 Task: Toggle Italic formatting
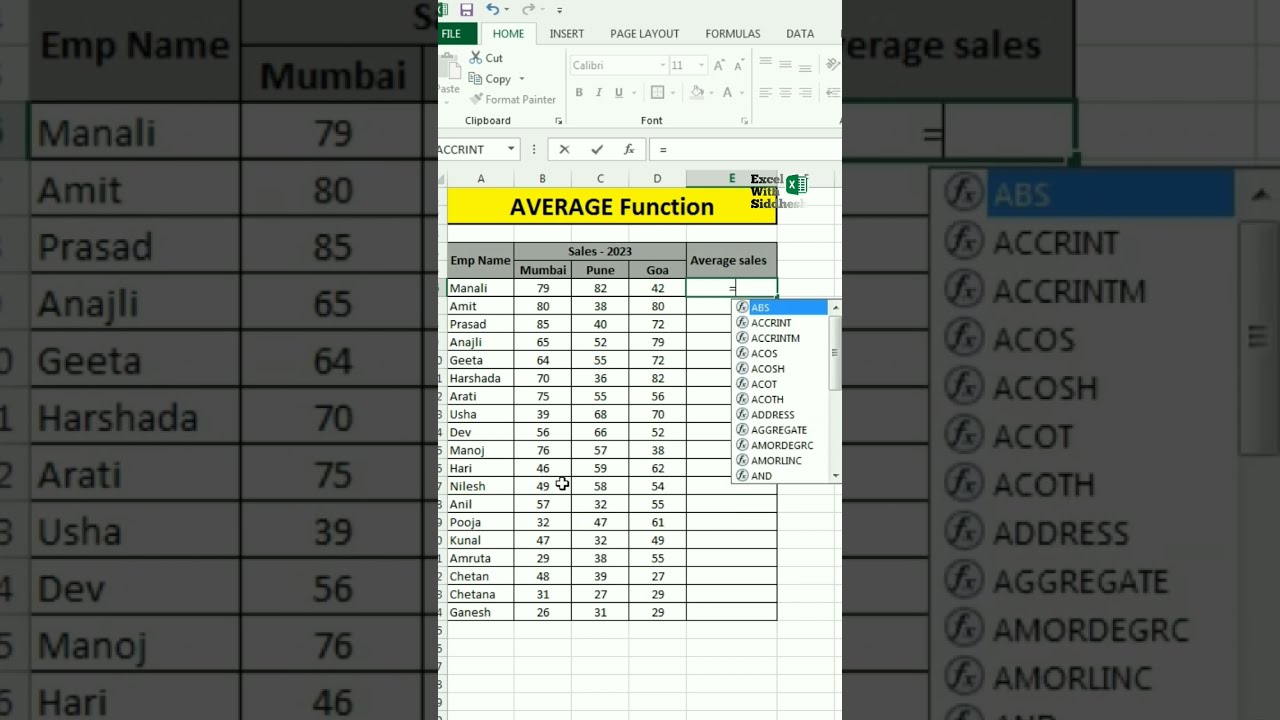click(599, 93)
